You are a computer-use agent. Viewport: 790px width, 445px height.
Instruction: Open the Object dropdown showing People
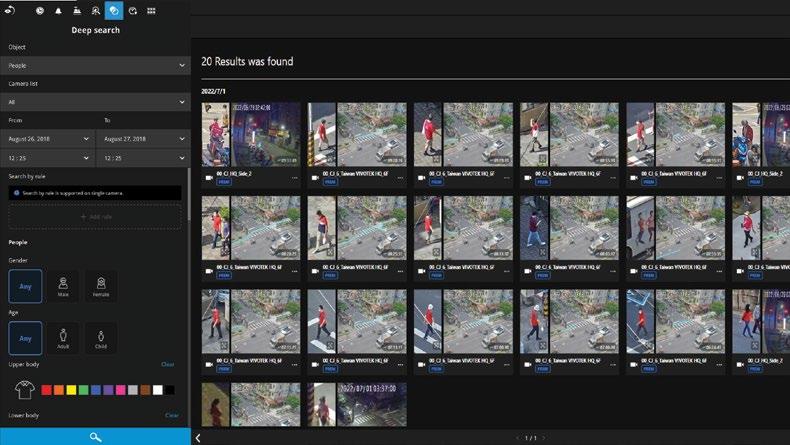pyautogui.click(x=95, y=66)
